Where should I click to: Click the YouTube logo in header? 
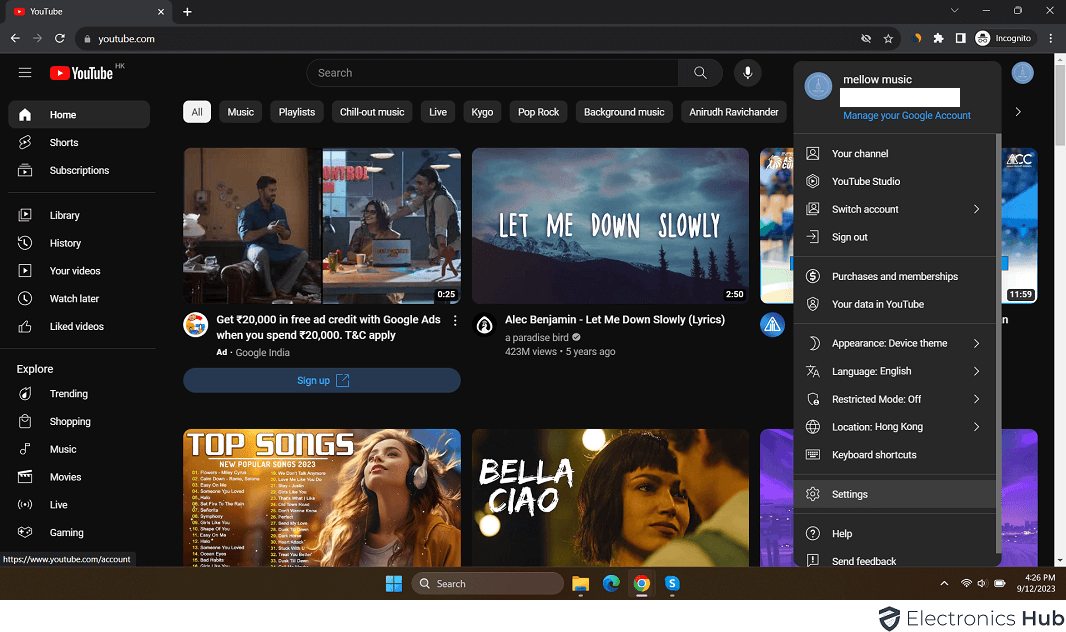(x=81, y=73)
